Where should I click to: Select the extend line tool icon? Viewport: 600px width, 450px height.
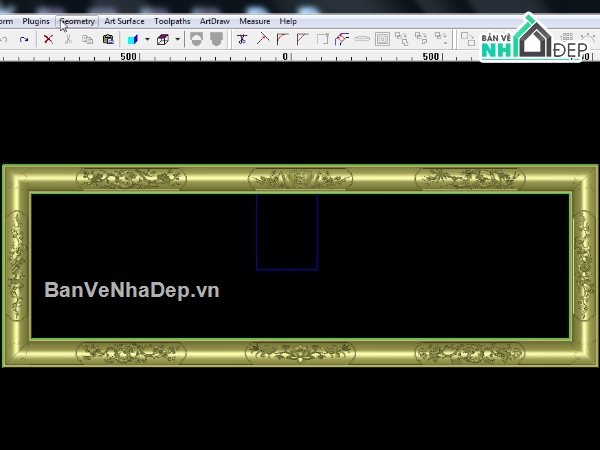[x=263, y=39]
